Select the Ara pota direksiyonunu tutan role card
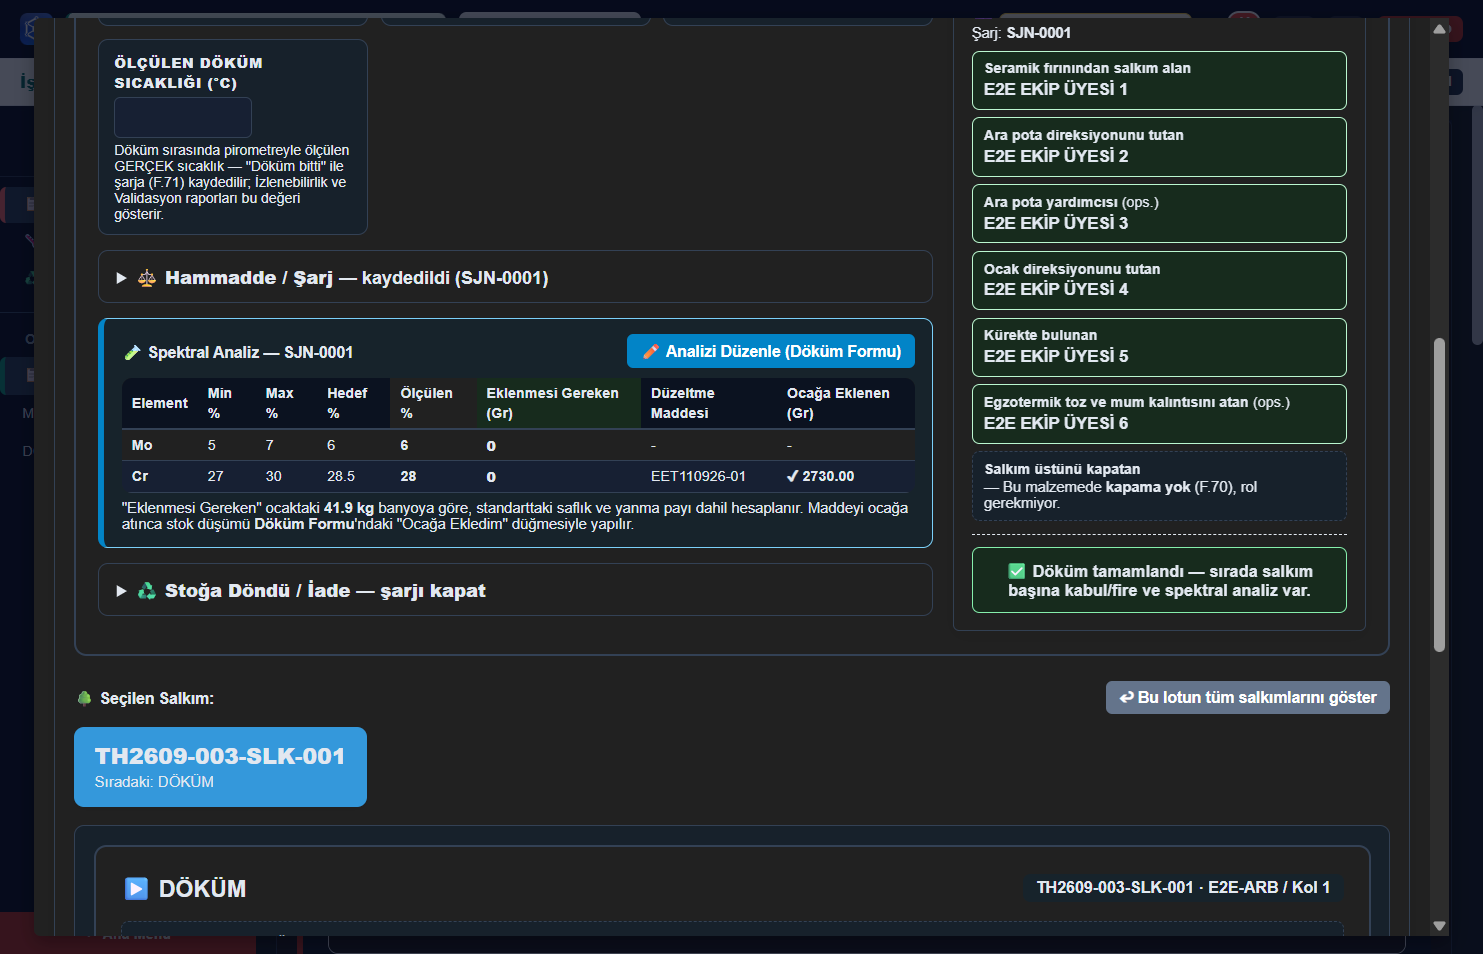Screen dimensions: 1483x954 [1159, 147]
